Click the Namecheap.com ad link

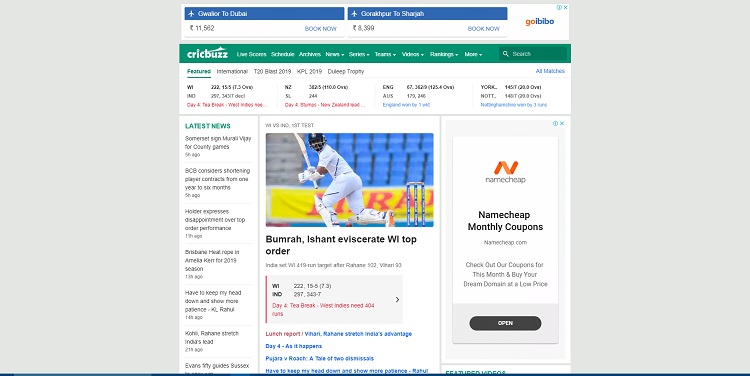pos(505,243)
